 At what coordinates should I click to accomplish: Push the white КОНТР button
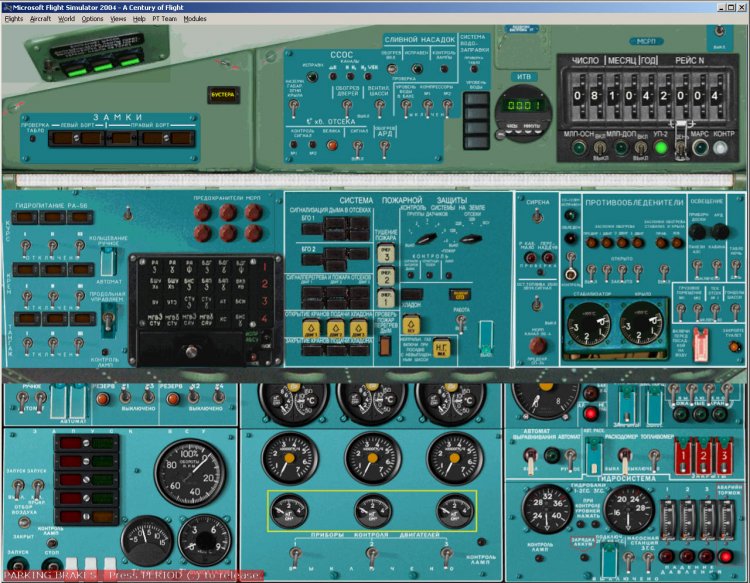(x=721, y=148)
